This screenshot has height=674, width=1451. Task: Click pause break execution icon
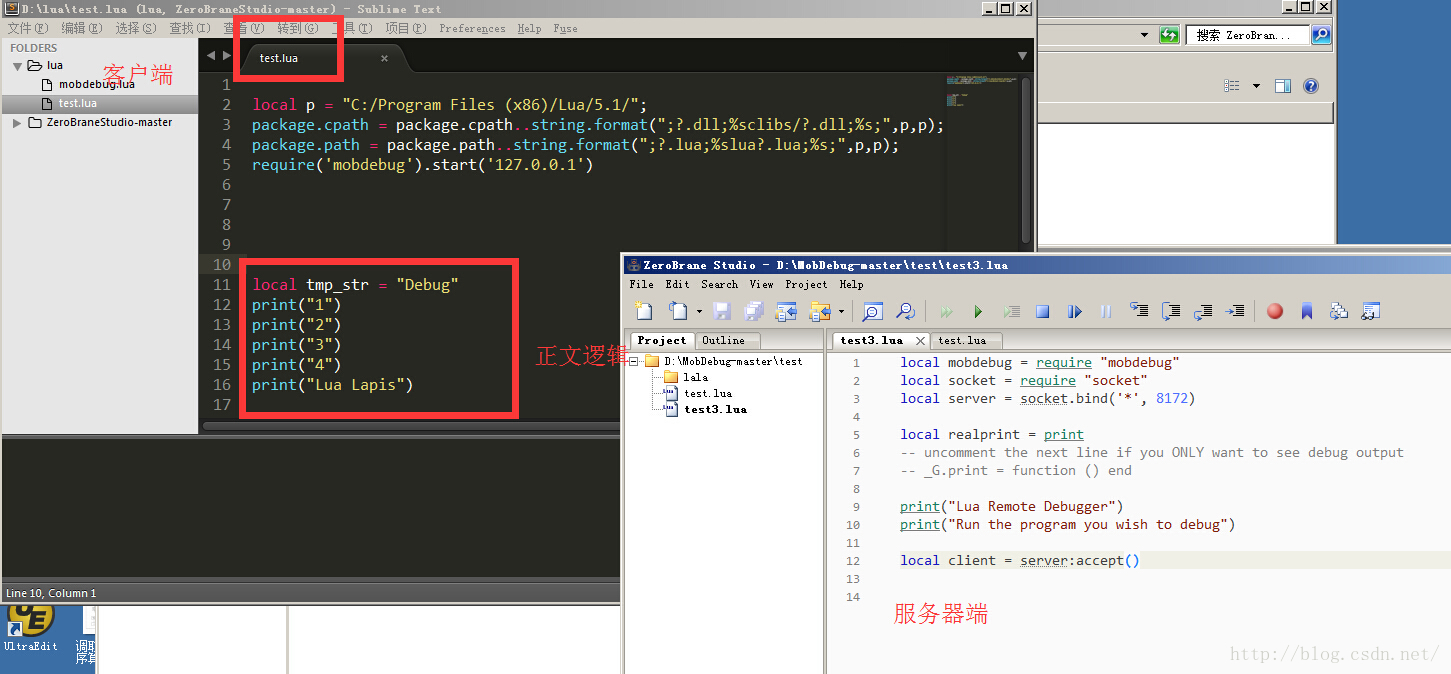(1106, 312)
